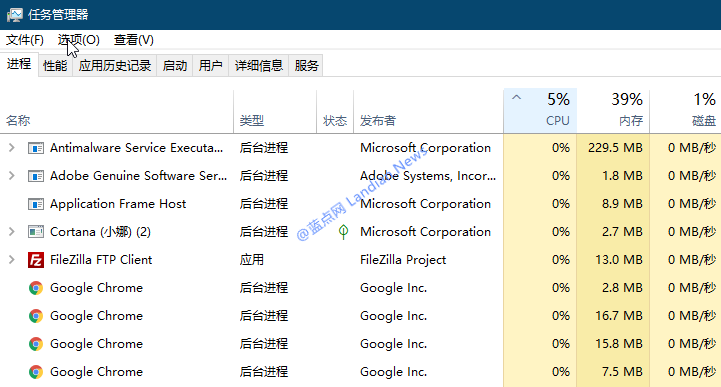Open the 文件(F) menu
The width and height of the screenshot is (721, 387).
(x=24, y=40)
